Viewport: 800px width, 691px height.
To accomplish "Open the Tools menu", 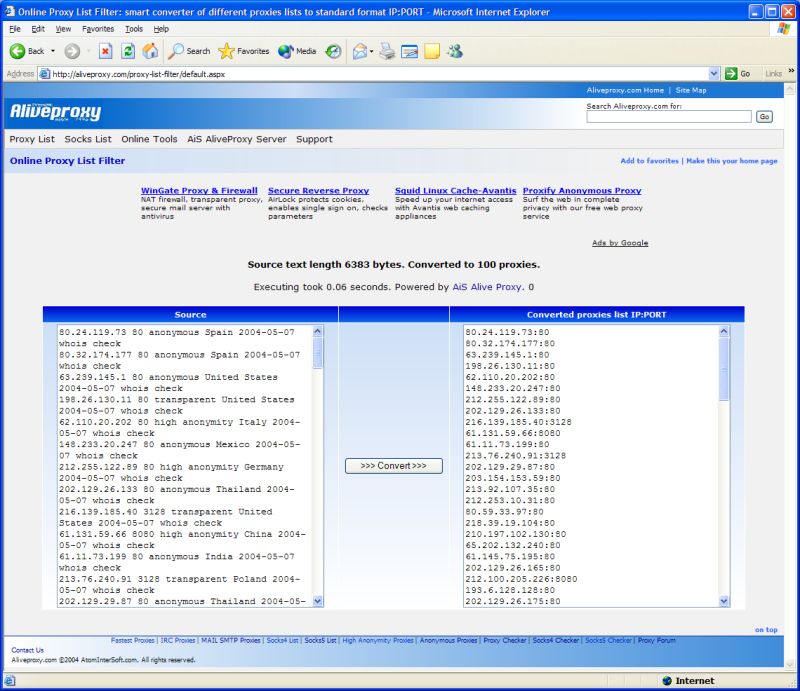I will (133, 28).
